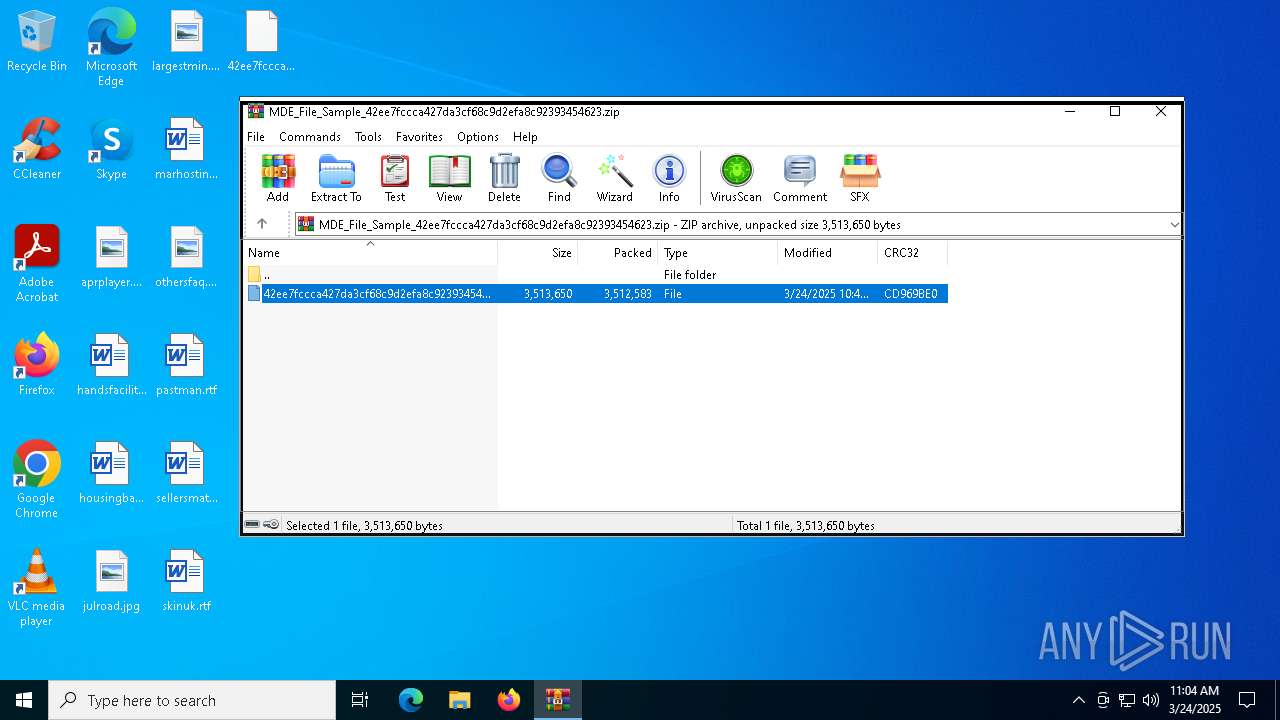
Task: Expand the archive path dropdown
Action: (1174, 224)
